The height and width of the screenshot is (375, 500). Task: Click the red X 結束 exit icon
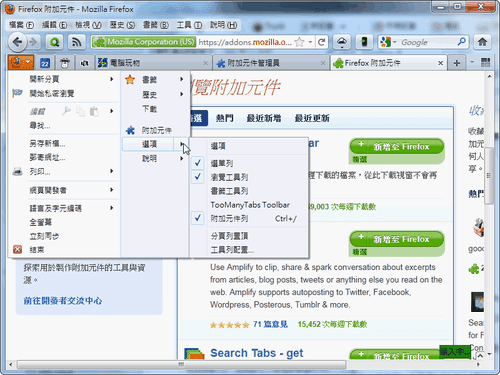17,249
